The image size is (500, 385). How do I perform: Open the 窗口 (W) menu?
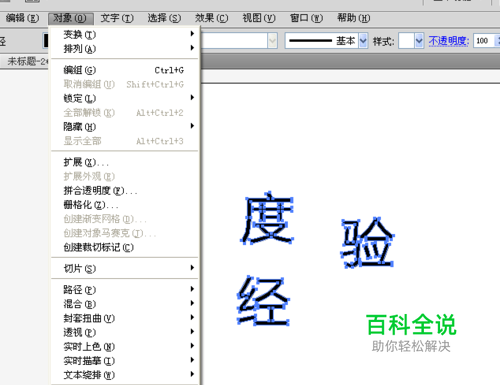coord(306,18)
